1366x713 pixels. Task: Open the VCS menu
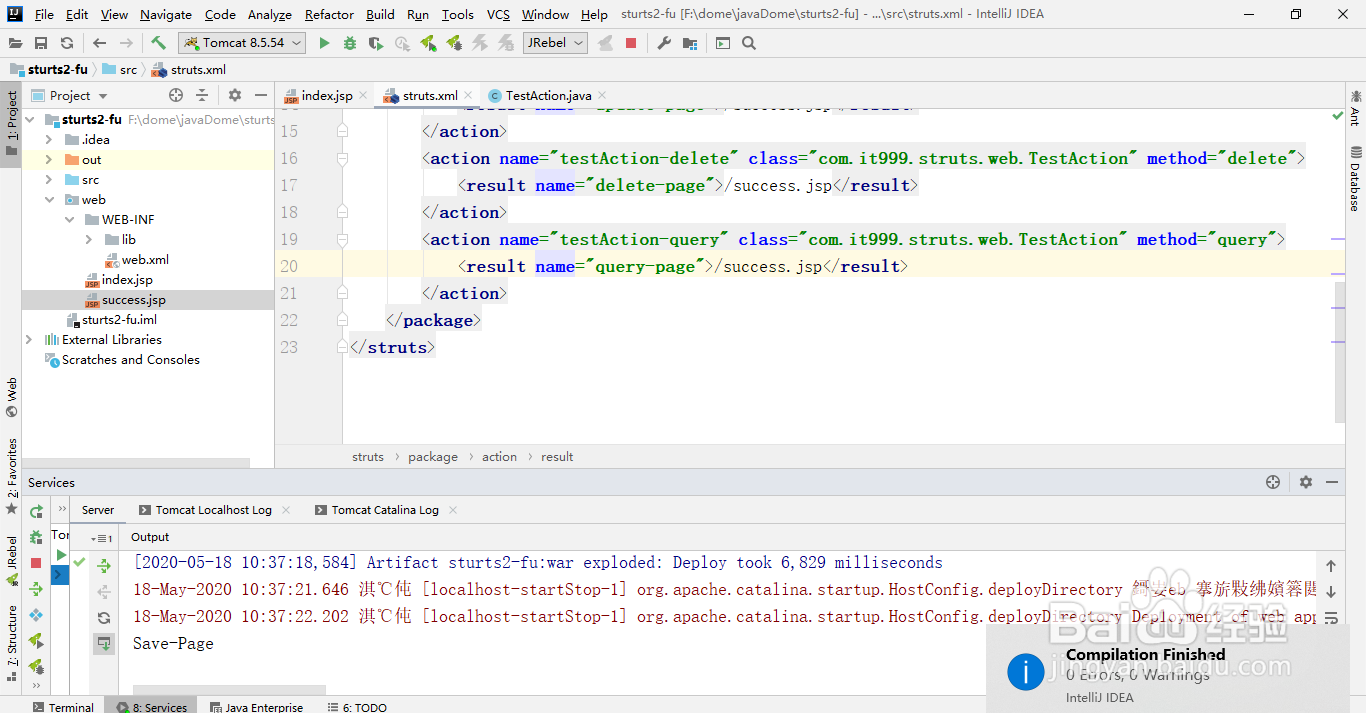point(498,14)
